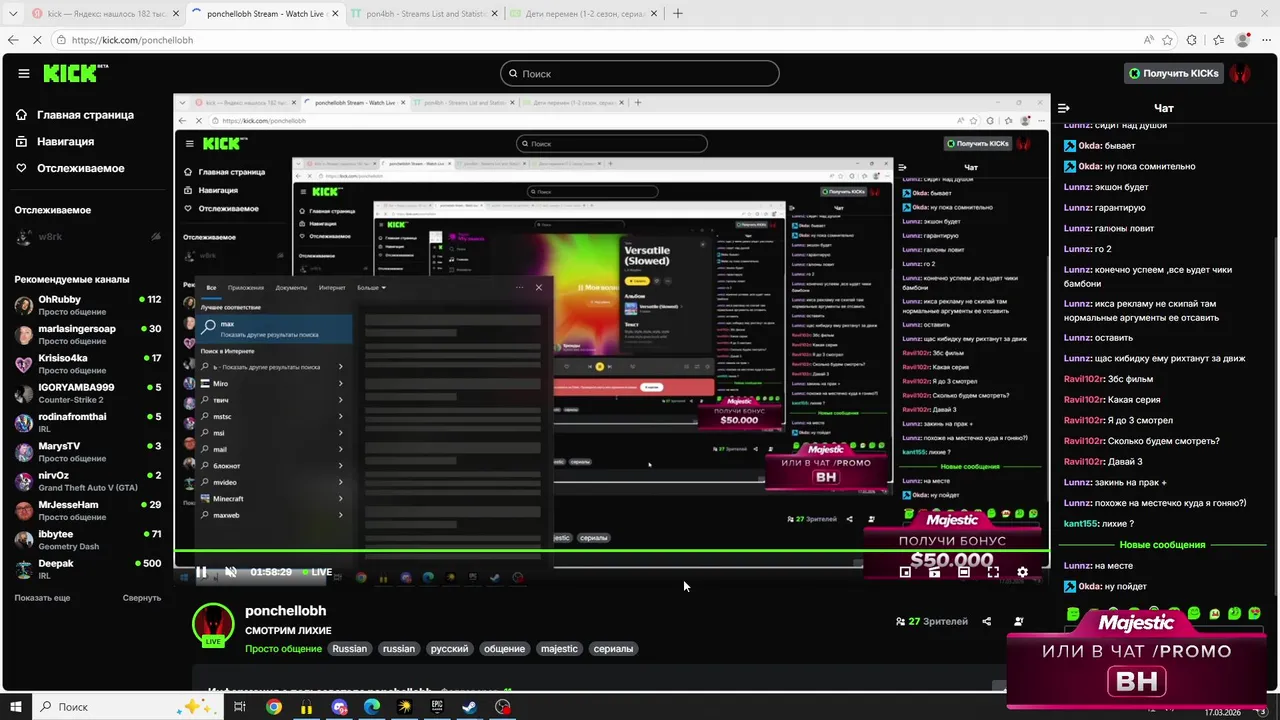Click the сериалы tag
This screenshot has height=720, width=1280.
pos(613,649)
